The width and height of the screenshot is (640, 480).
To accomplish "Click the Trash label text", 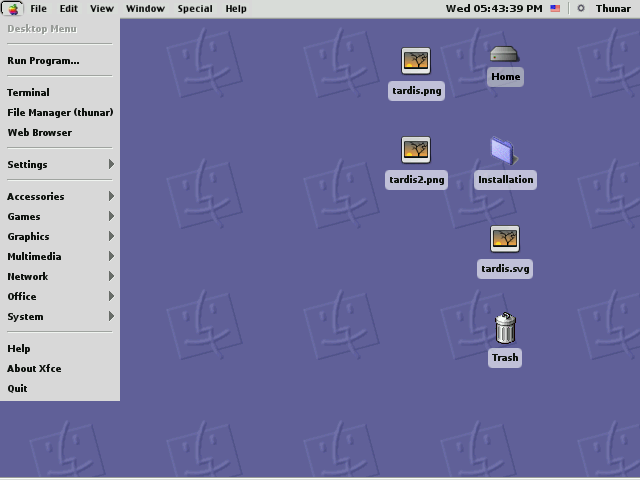I will (505, 358).
